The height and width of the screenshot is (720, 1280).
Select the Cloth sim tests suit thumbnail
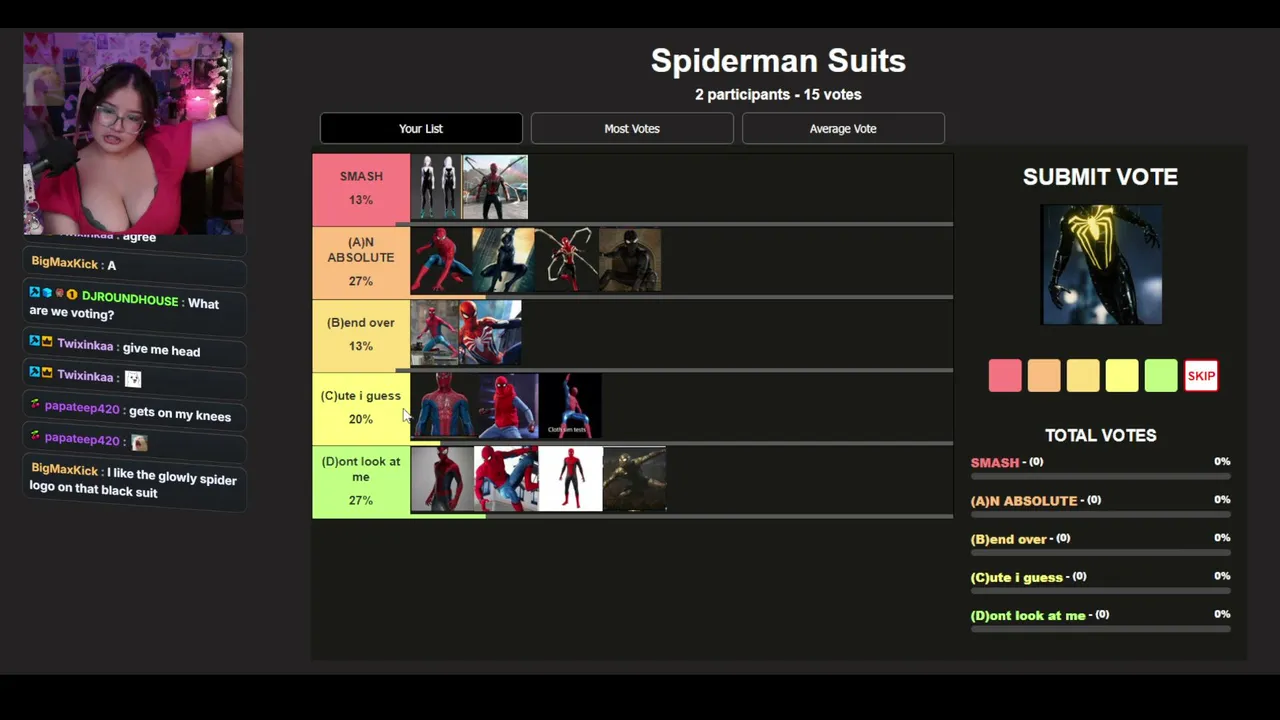click(571, 406)
